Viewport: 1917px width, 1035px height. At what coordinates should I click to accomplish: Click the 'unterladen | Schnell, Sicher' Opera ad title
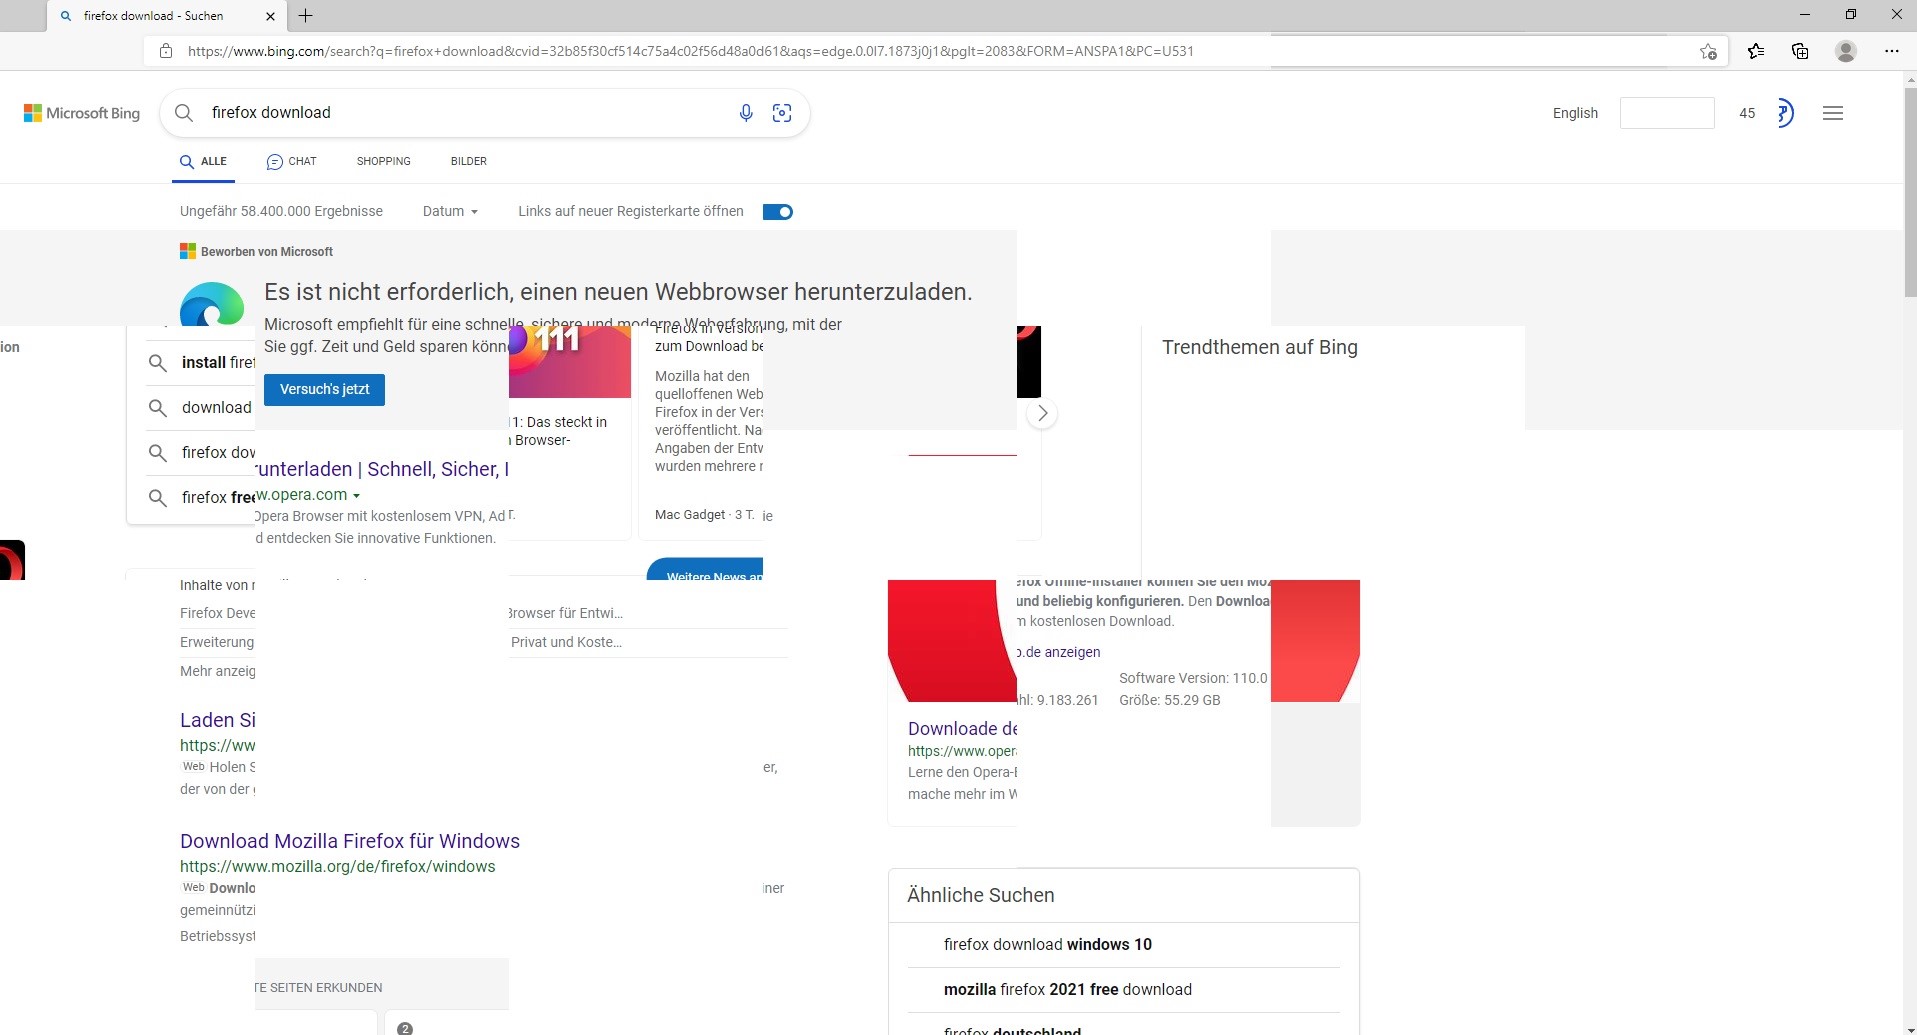[382, 470]
